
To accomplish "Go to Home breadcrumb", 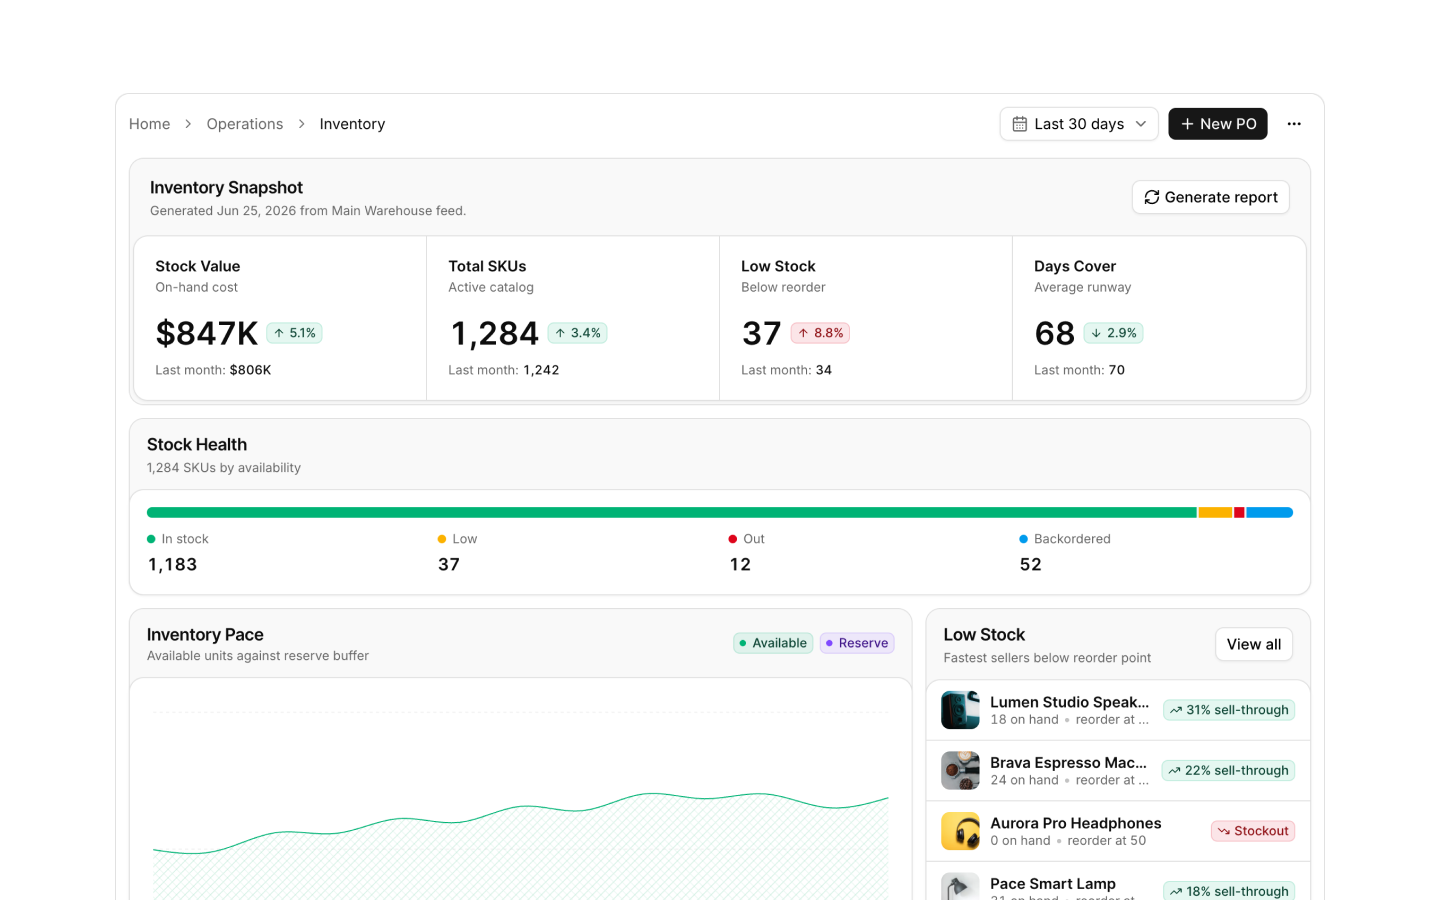I will 149,124.
